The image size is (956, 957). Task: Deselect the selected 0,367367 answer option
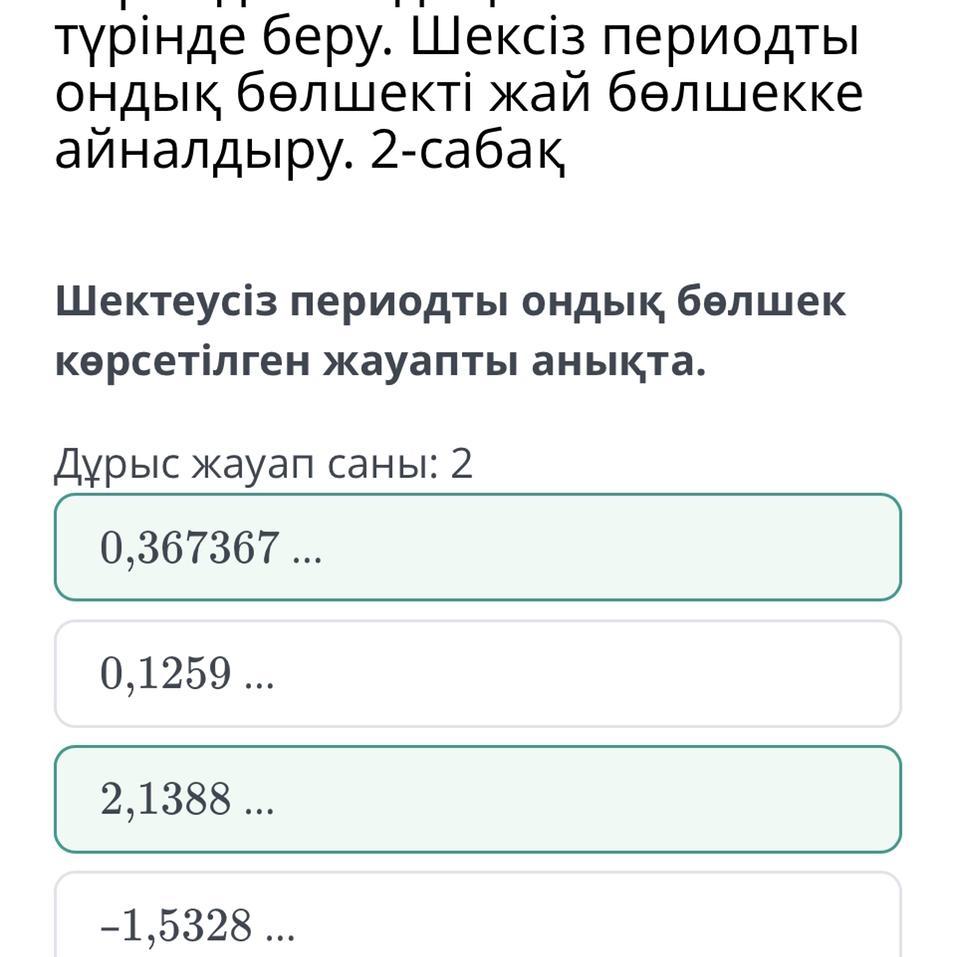(478, 547)
